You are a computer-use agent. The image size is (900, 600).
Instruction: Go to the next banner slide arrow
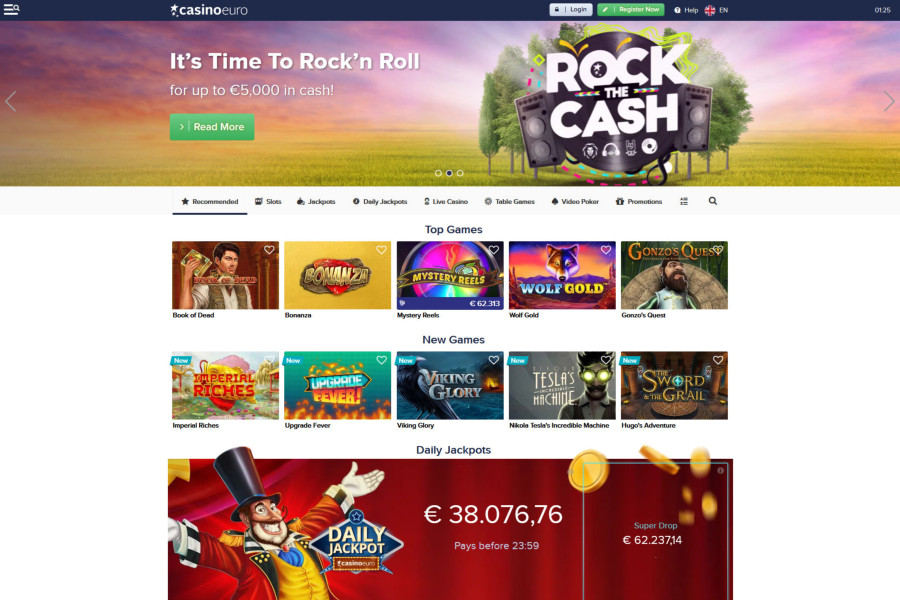(889, 101)
